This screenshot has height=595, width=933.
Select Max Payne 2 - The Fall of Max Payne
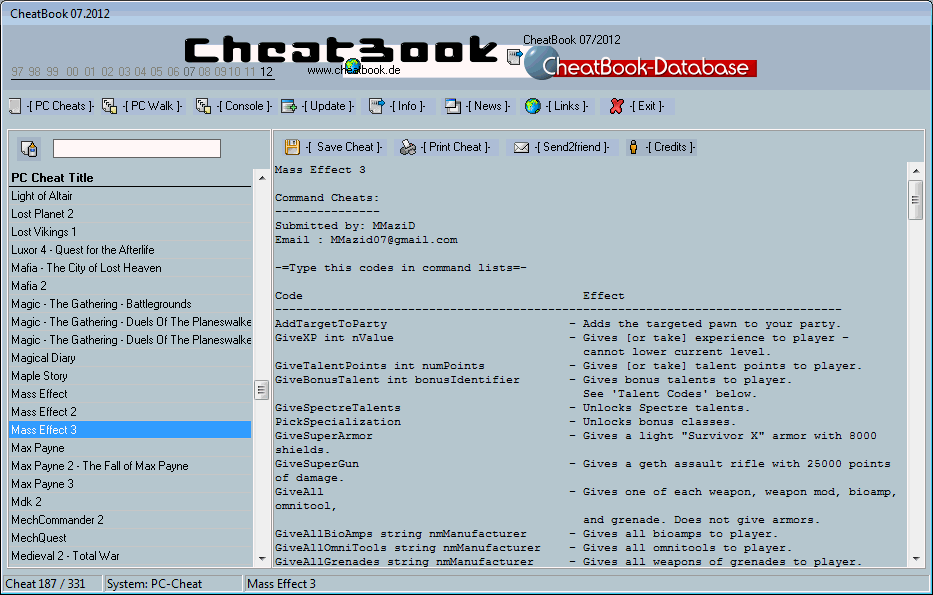[130, 466]
